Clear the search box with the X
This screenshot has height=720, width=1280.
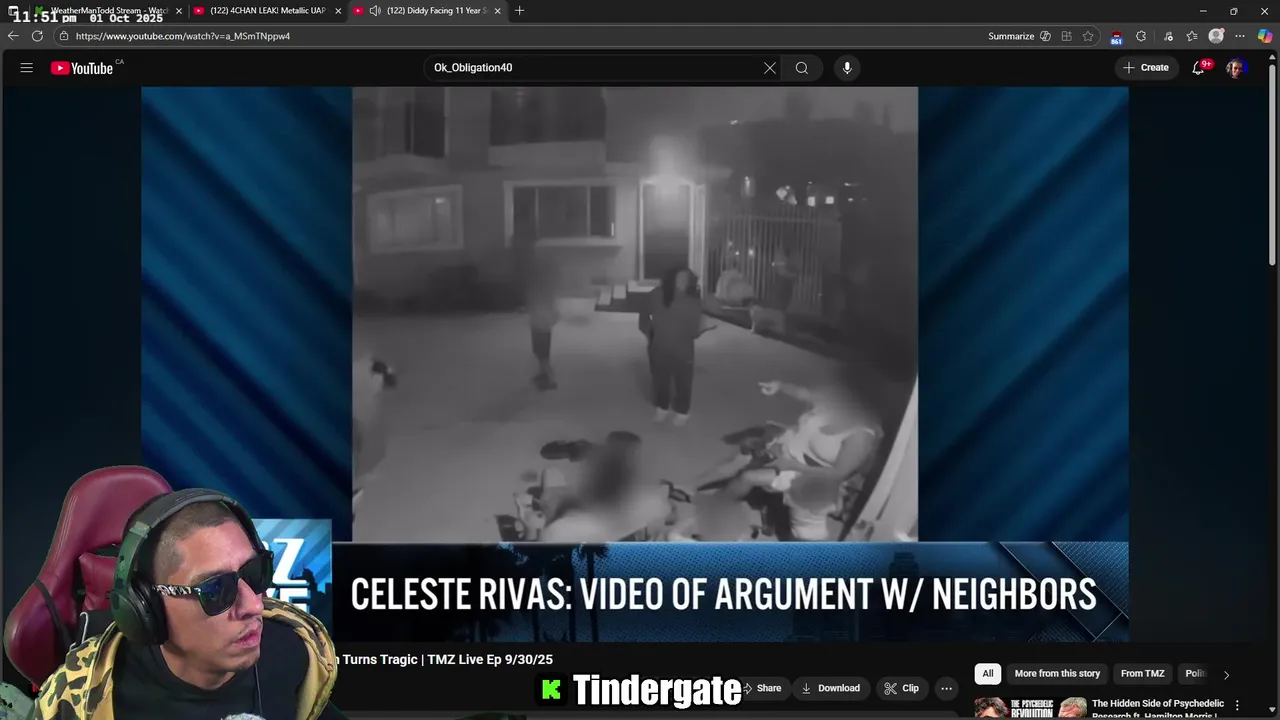tap(770, 68)
